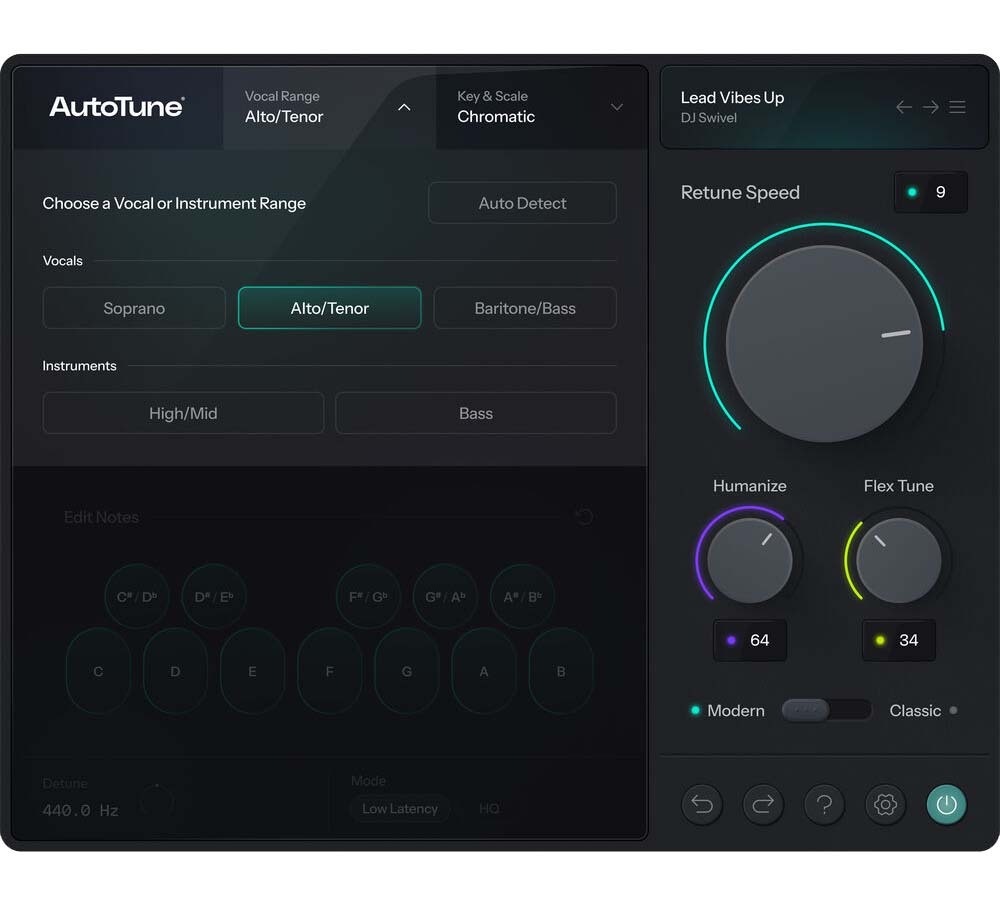The height and width of the screenshot is (902, 1000).
Task: Toggle the D note button
Action: [x=175, y=671]
